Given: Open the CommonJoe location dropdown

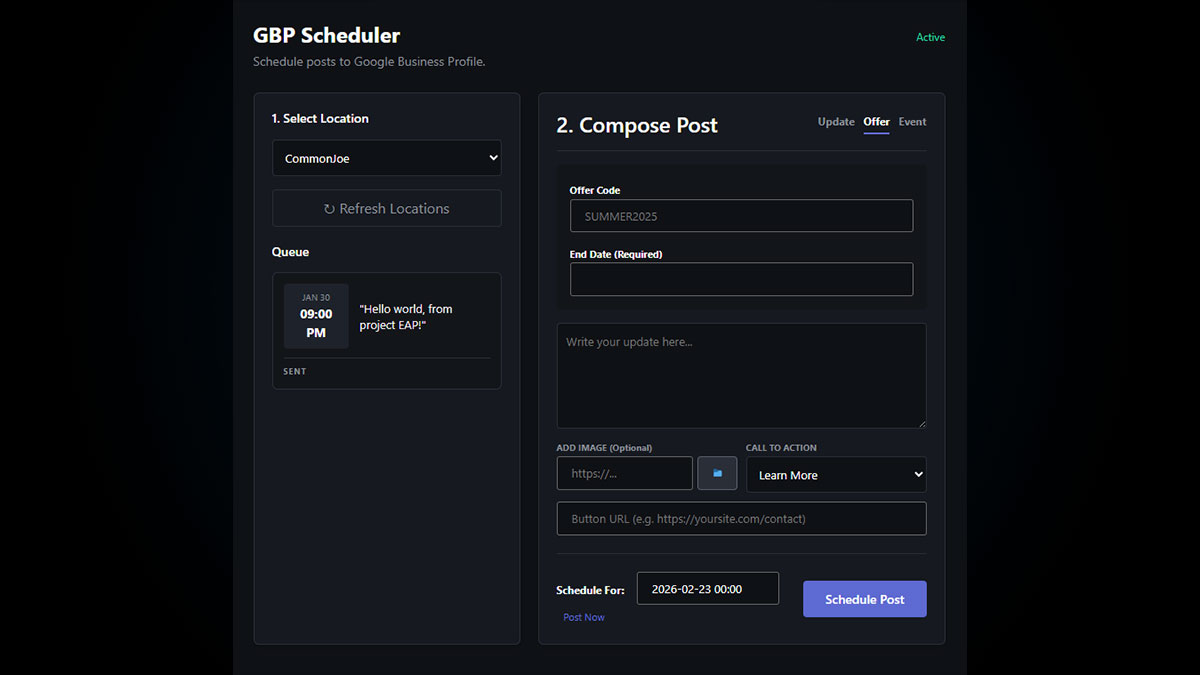Looking at the screenshot, I should [387, 158].
